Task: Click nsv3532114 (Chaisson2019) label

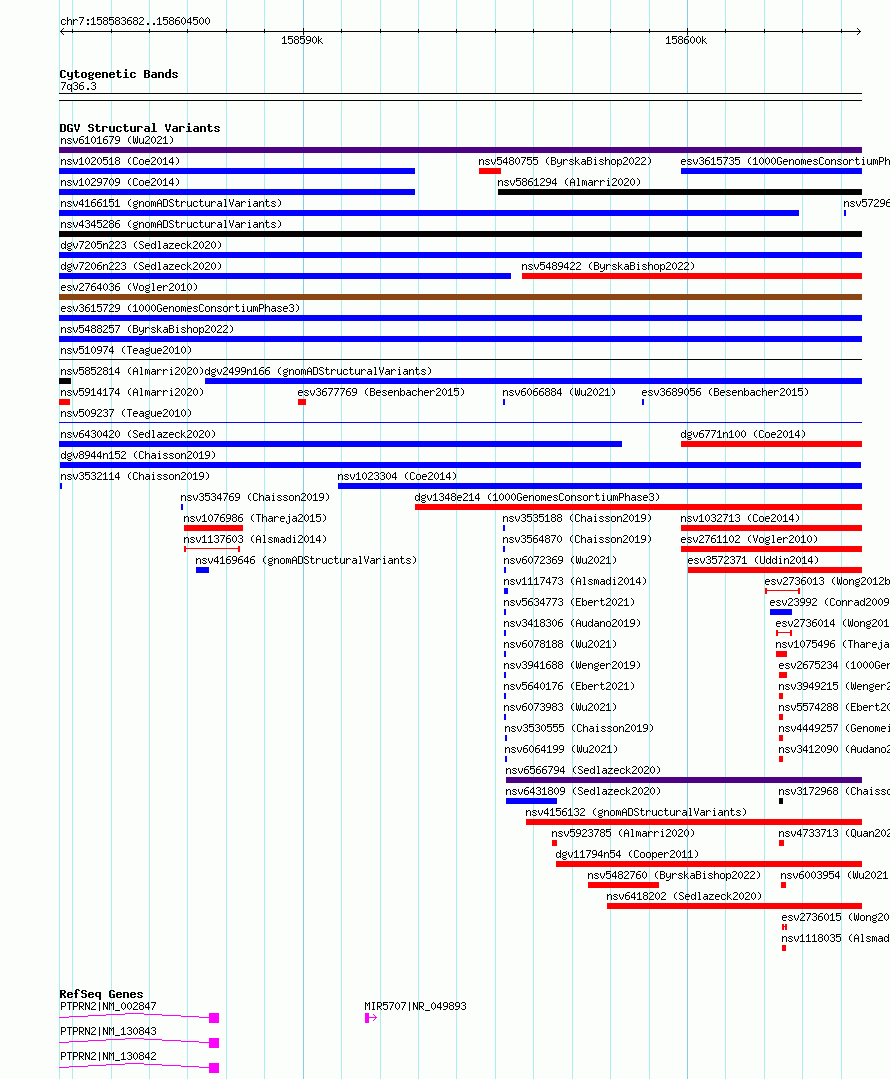Action: tap(135, 476)
